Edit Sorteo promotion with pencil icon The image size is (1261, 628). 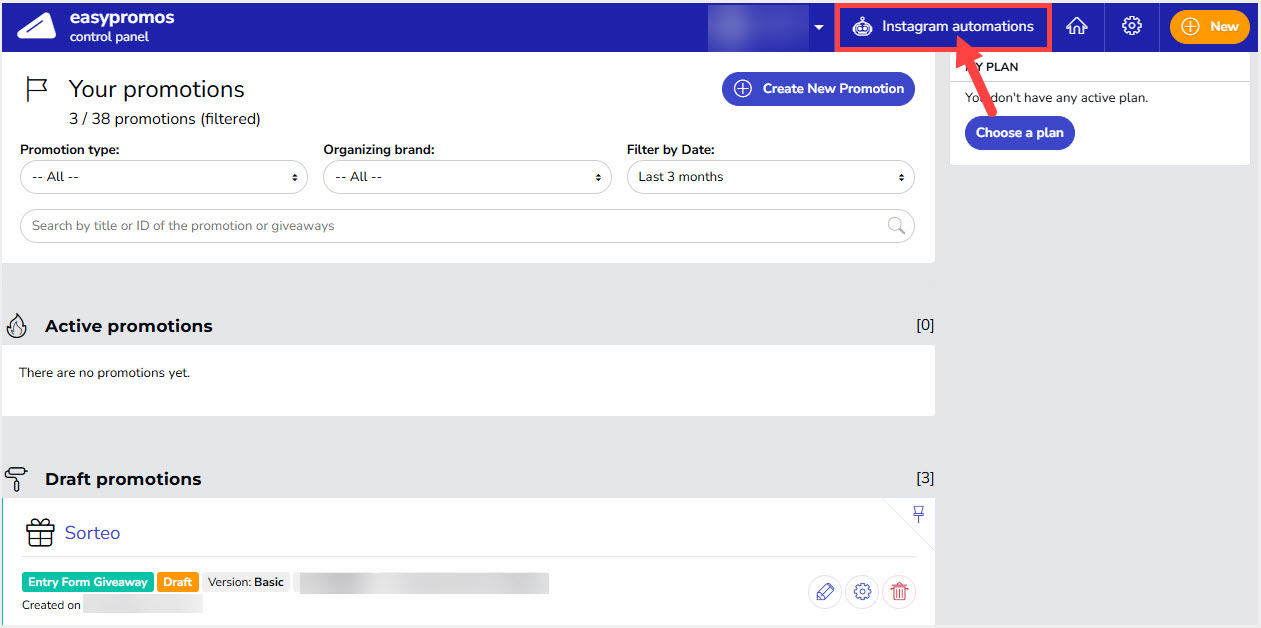point(824,592)
